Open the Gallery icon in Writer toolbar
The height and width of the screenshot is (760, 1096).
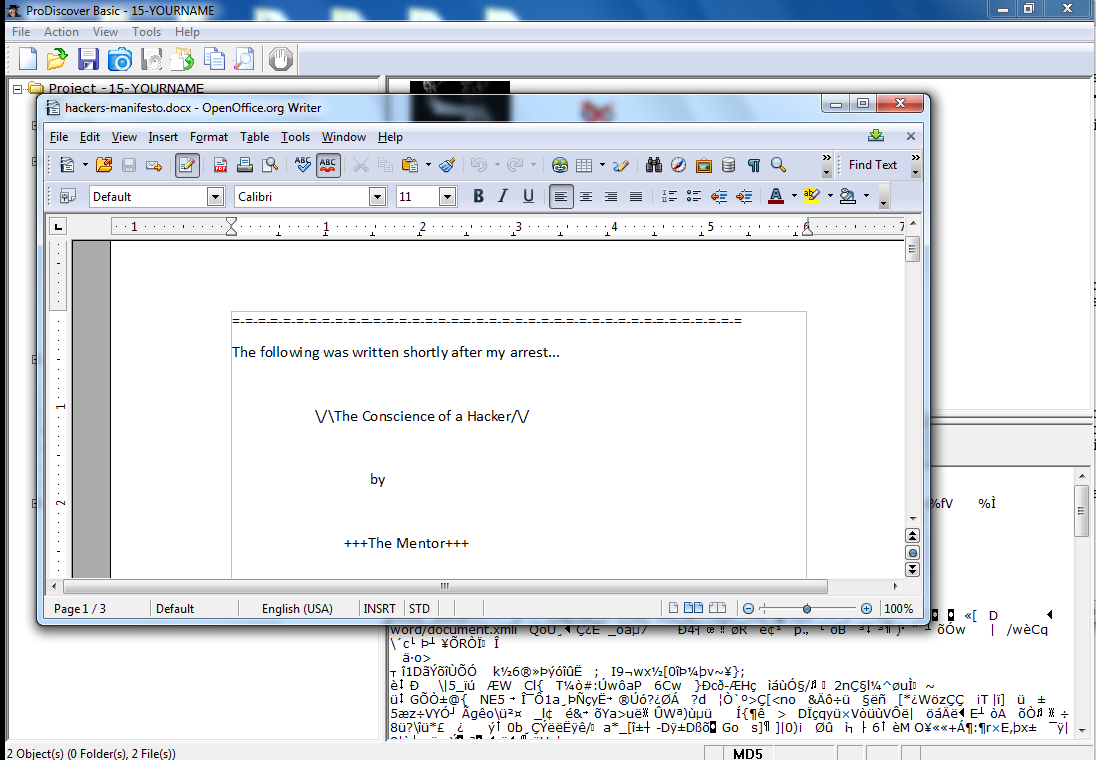(x=704, y=165)
